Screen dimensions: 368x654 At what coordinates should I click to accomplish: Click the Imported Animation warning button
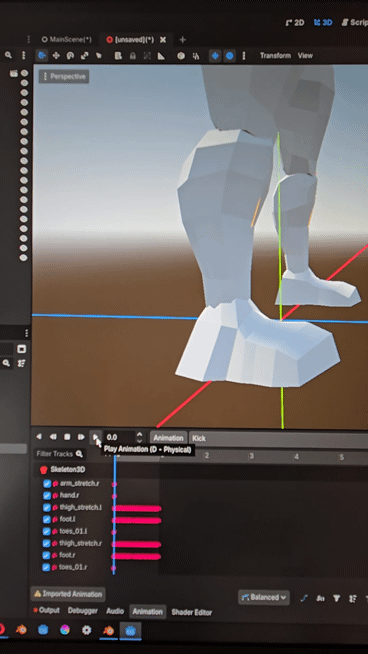68,594
